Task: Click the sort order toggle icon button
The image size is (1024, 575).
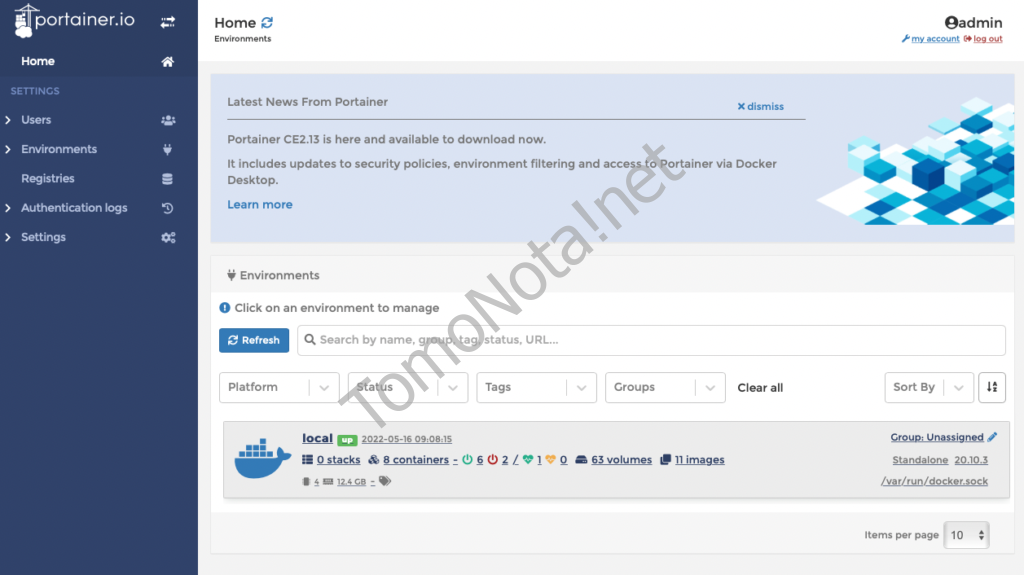Action: pyautogui.click(x=992, y=387)
